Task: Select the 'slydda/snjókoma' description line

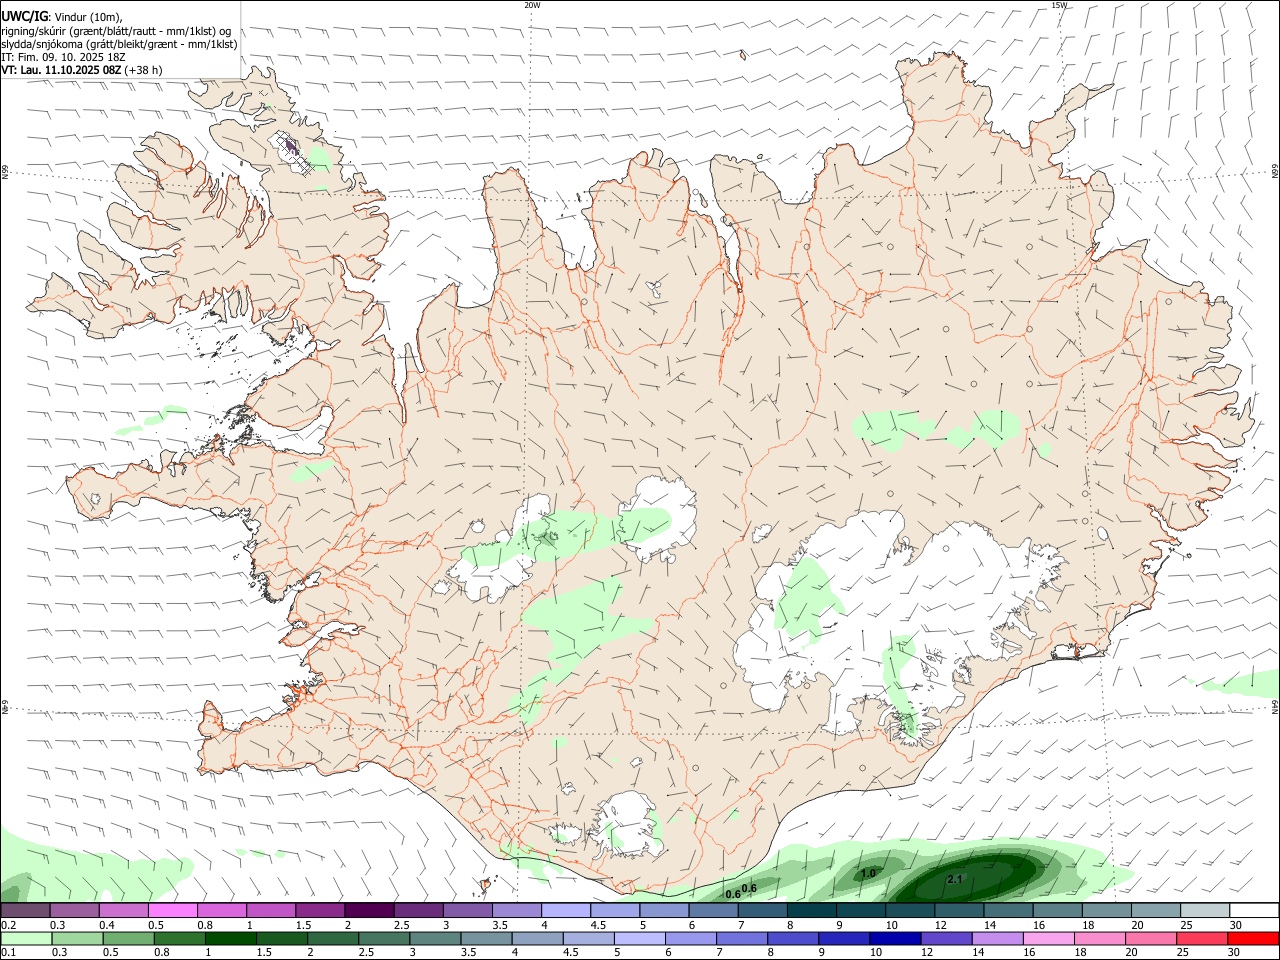Action: click(x=119, y=44)
